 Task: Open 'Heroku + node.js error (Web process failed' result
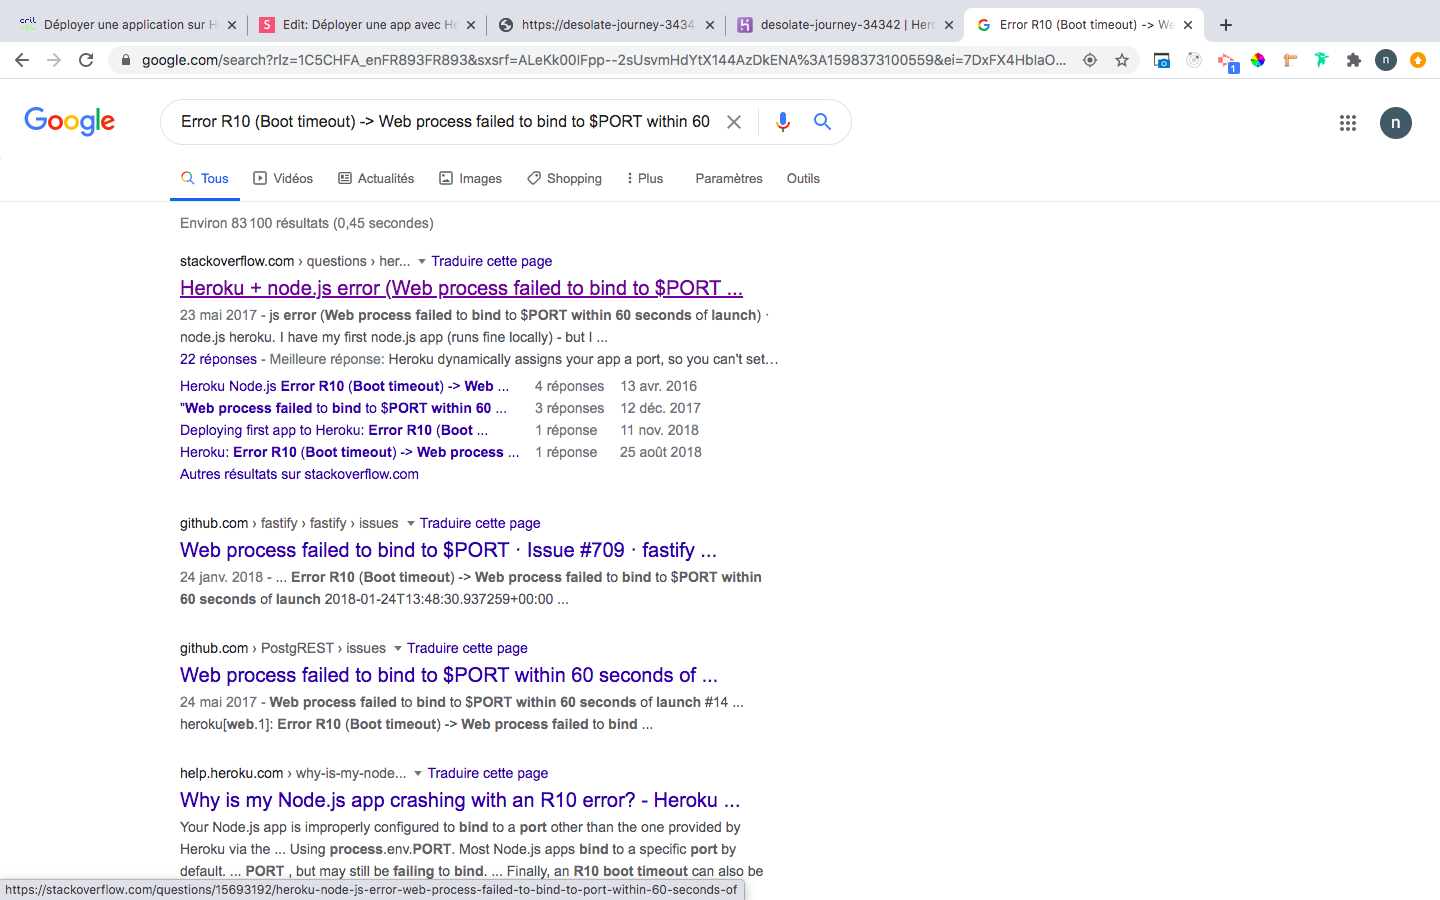[x=461, y=288]
